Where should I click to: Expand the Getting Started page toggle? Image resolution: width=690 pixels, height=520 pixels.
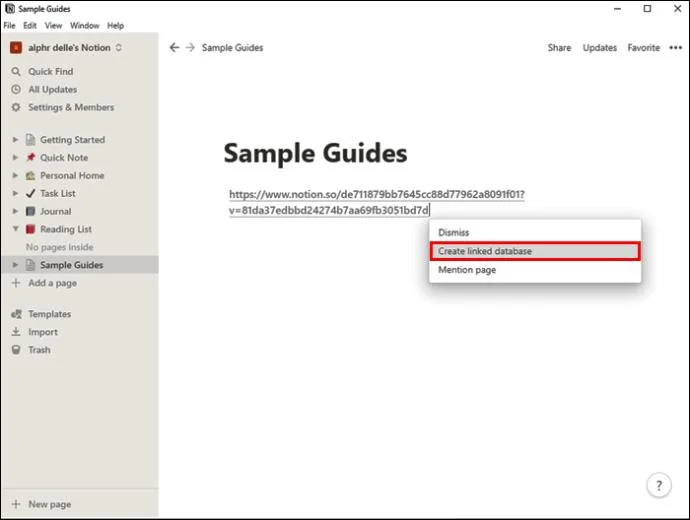pyautogui.click(x=15, y=140)
